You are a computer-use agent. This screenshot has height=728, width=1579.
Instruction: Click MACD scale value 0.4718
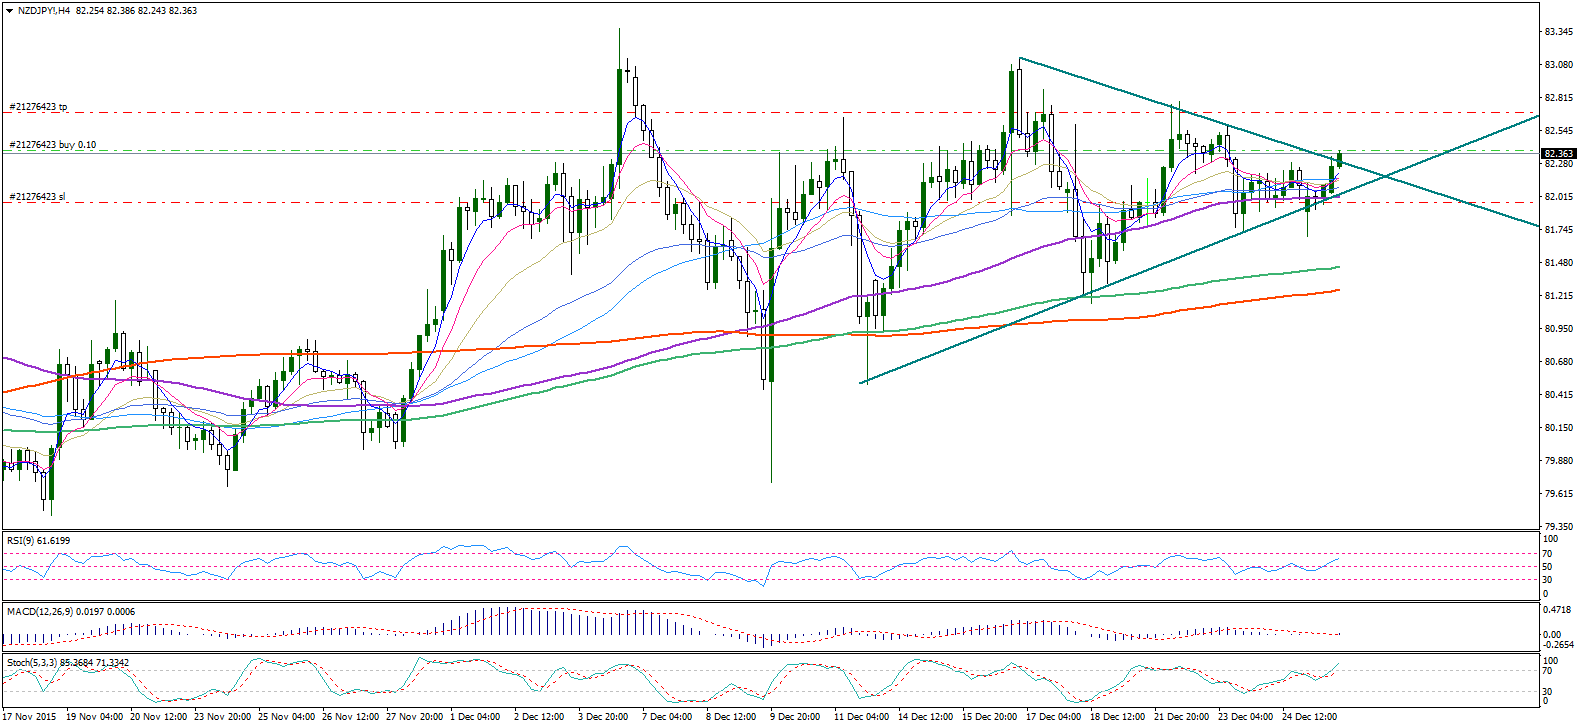point(1557,608)
